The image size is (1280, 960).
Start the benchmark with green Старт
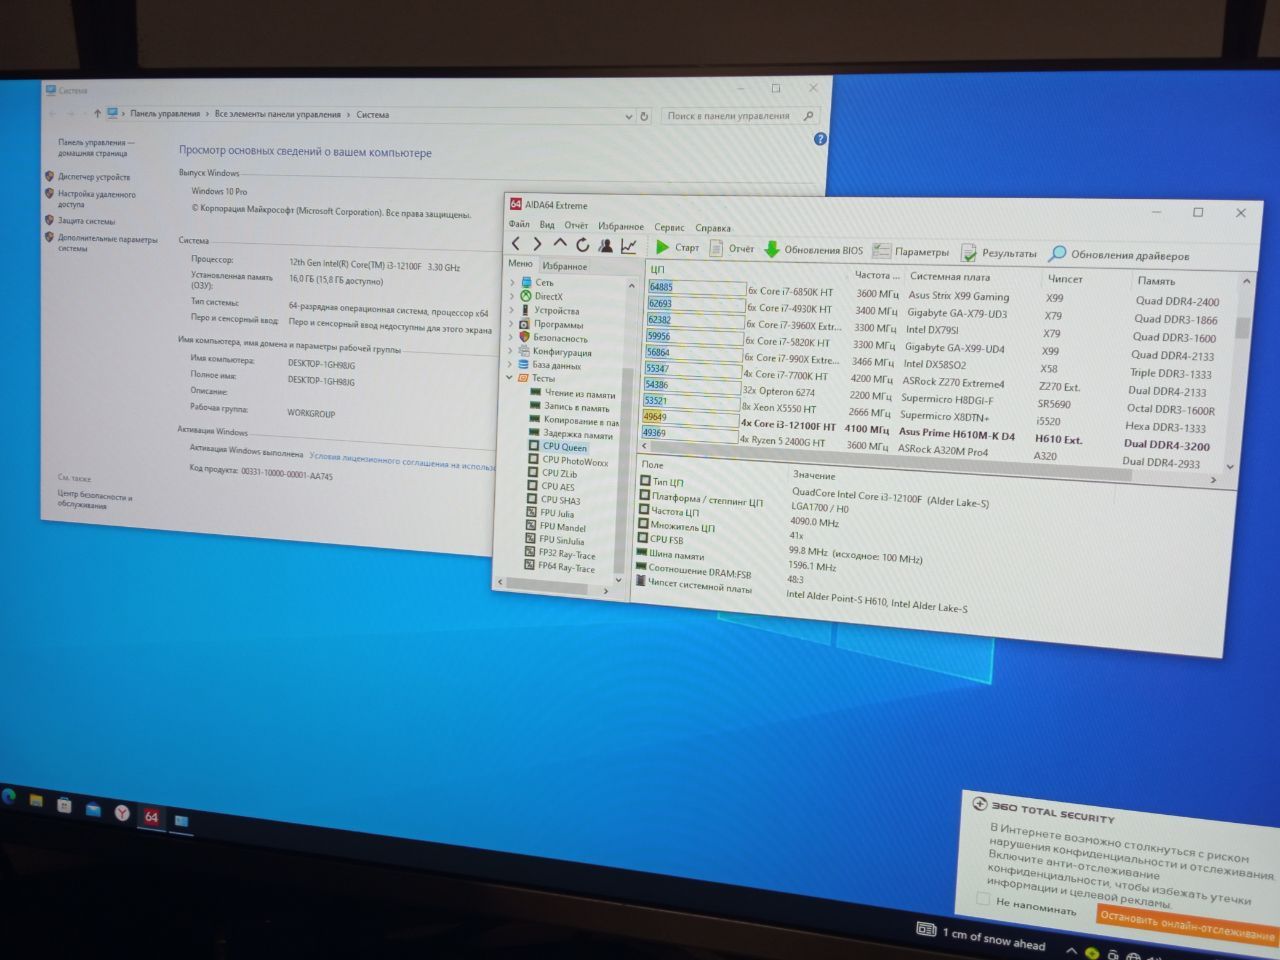677,247
